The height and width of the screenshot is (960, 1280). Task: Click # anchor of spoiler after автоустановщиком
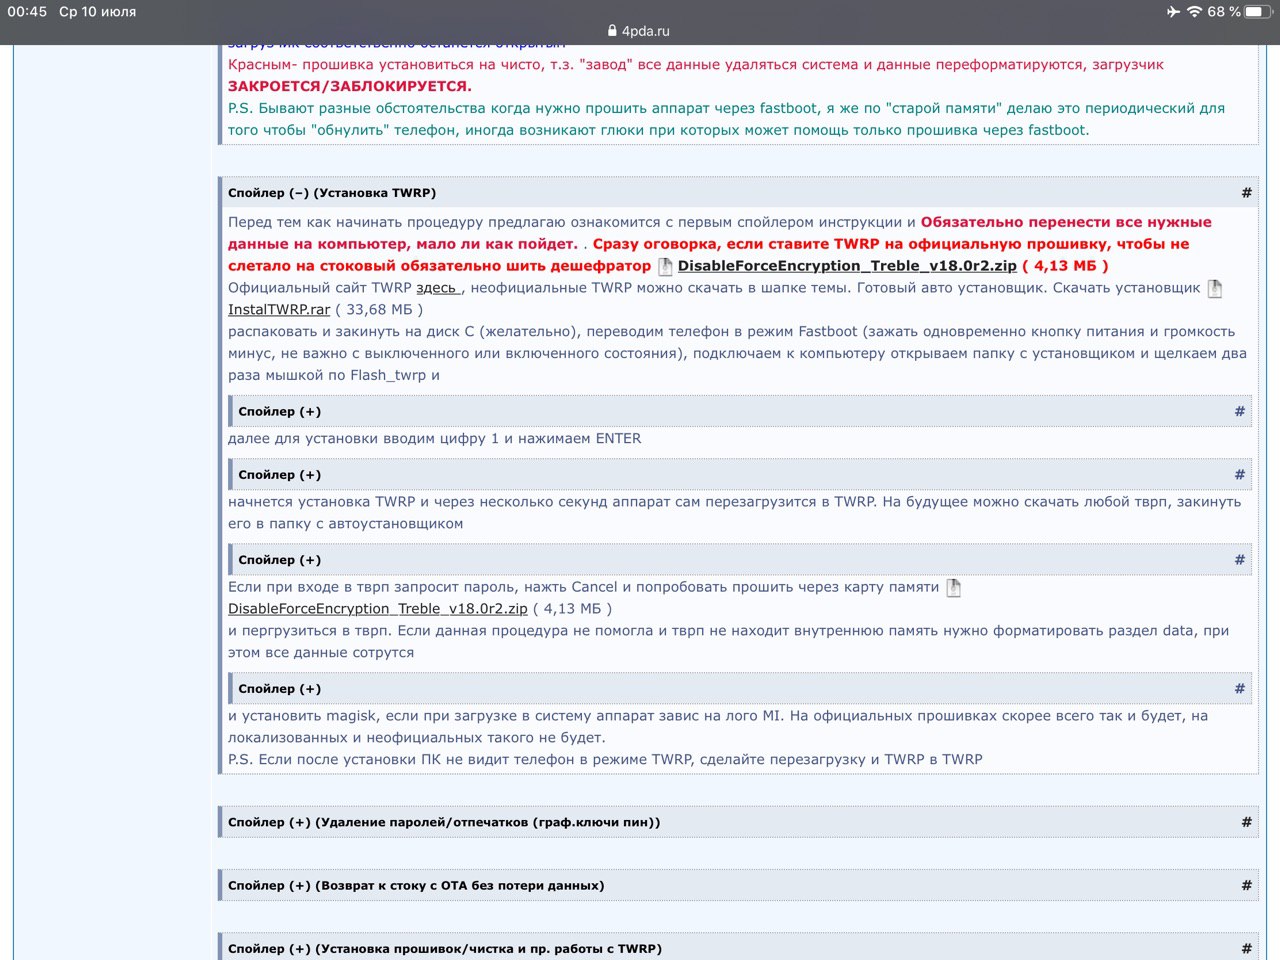pyautogui.click(x=1239, y=560)
